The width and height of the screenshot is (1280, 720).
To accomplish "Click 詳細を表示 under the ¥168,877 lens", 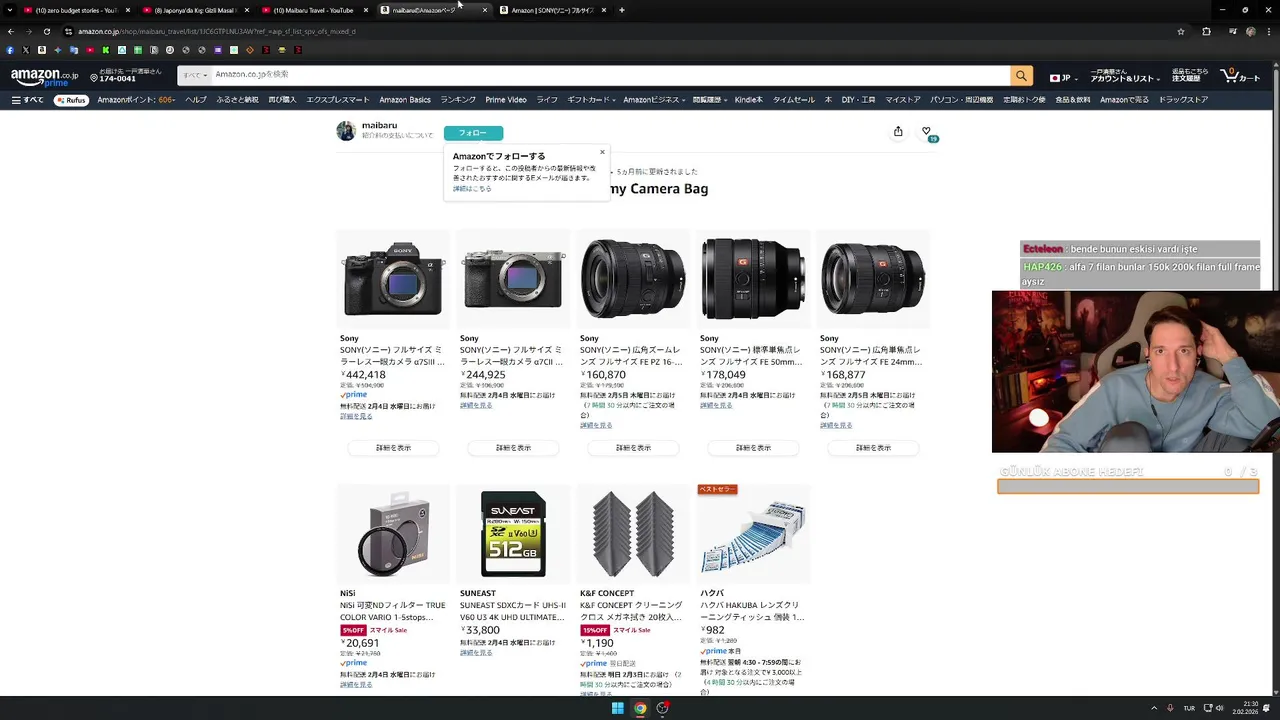I will pyautogui.click(x=873, y=448).
